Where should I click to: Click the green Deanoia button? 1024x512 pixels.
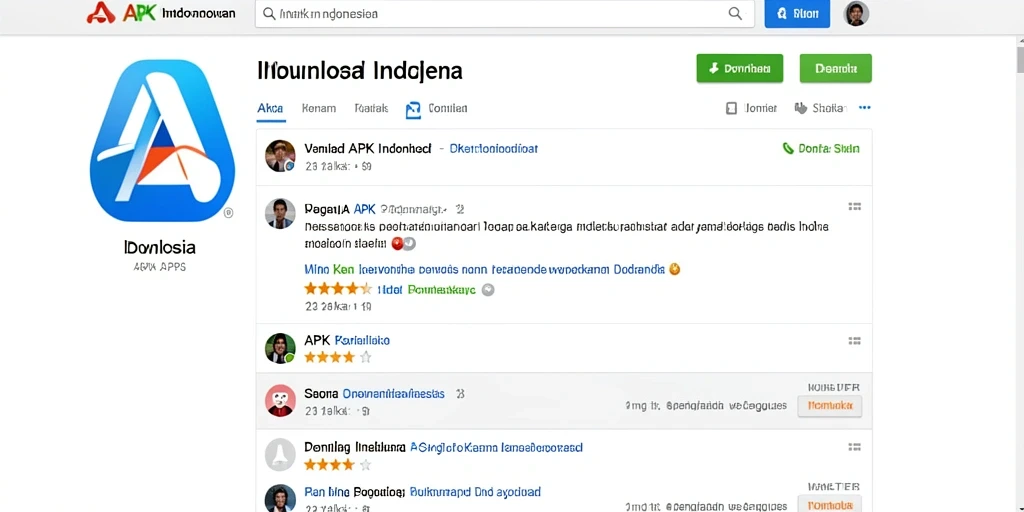(835, 68)
